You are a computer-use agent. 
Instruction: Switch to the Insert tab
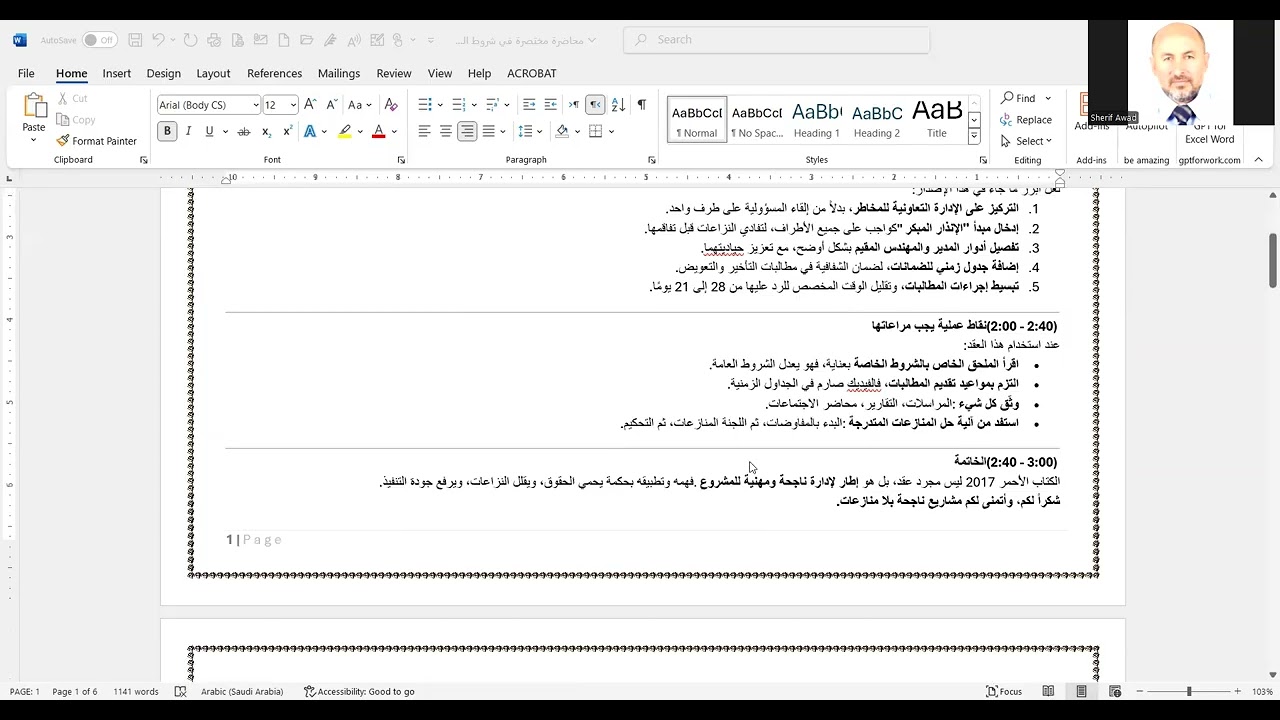(116, 73)
